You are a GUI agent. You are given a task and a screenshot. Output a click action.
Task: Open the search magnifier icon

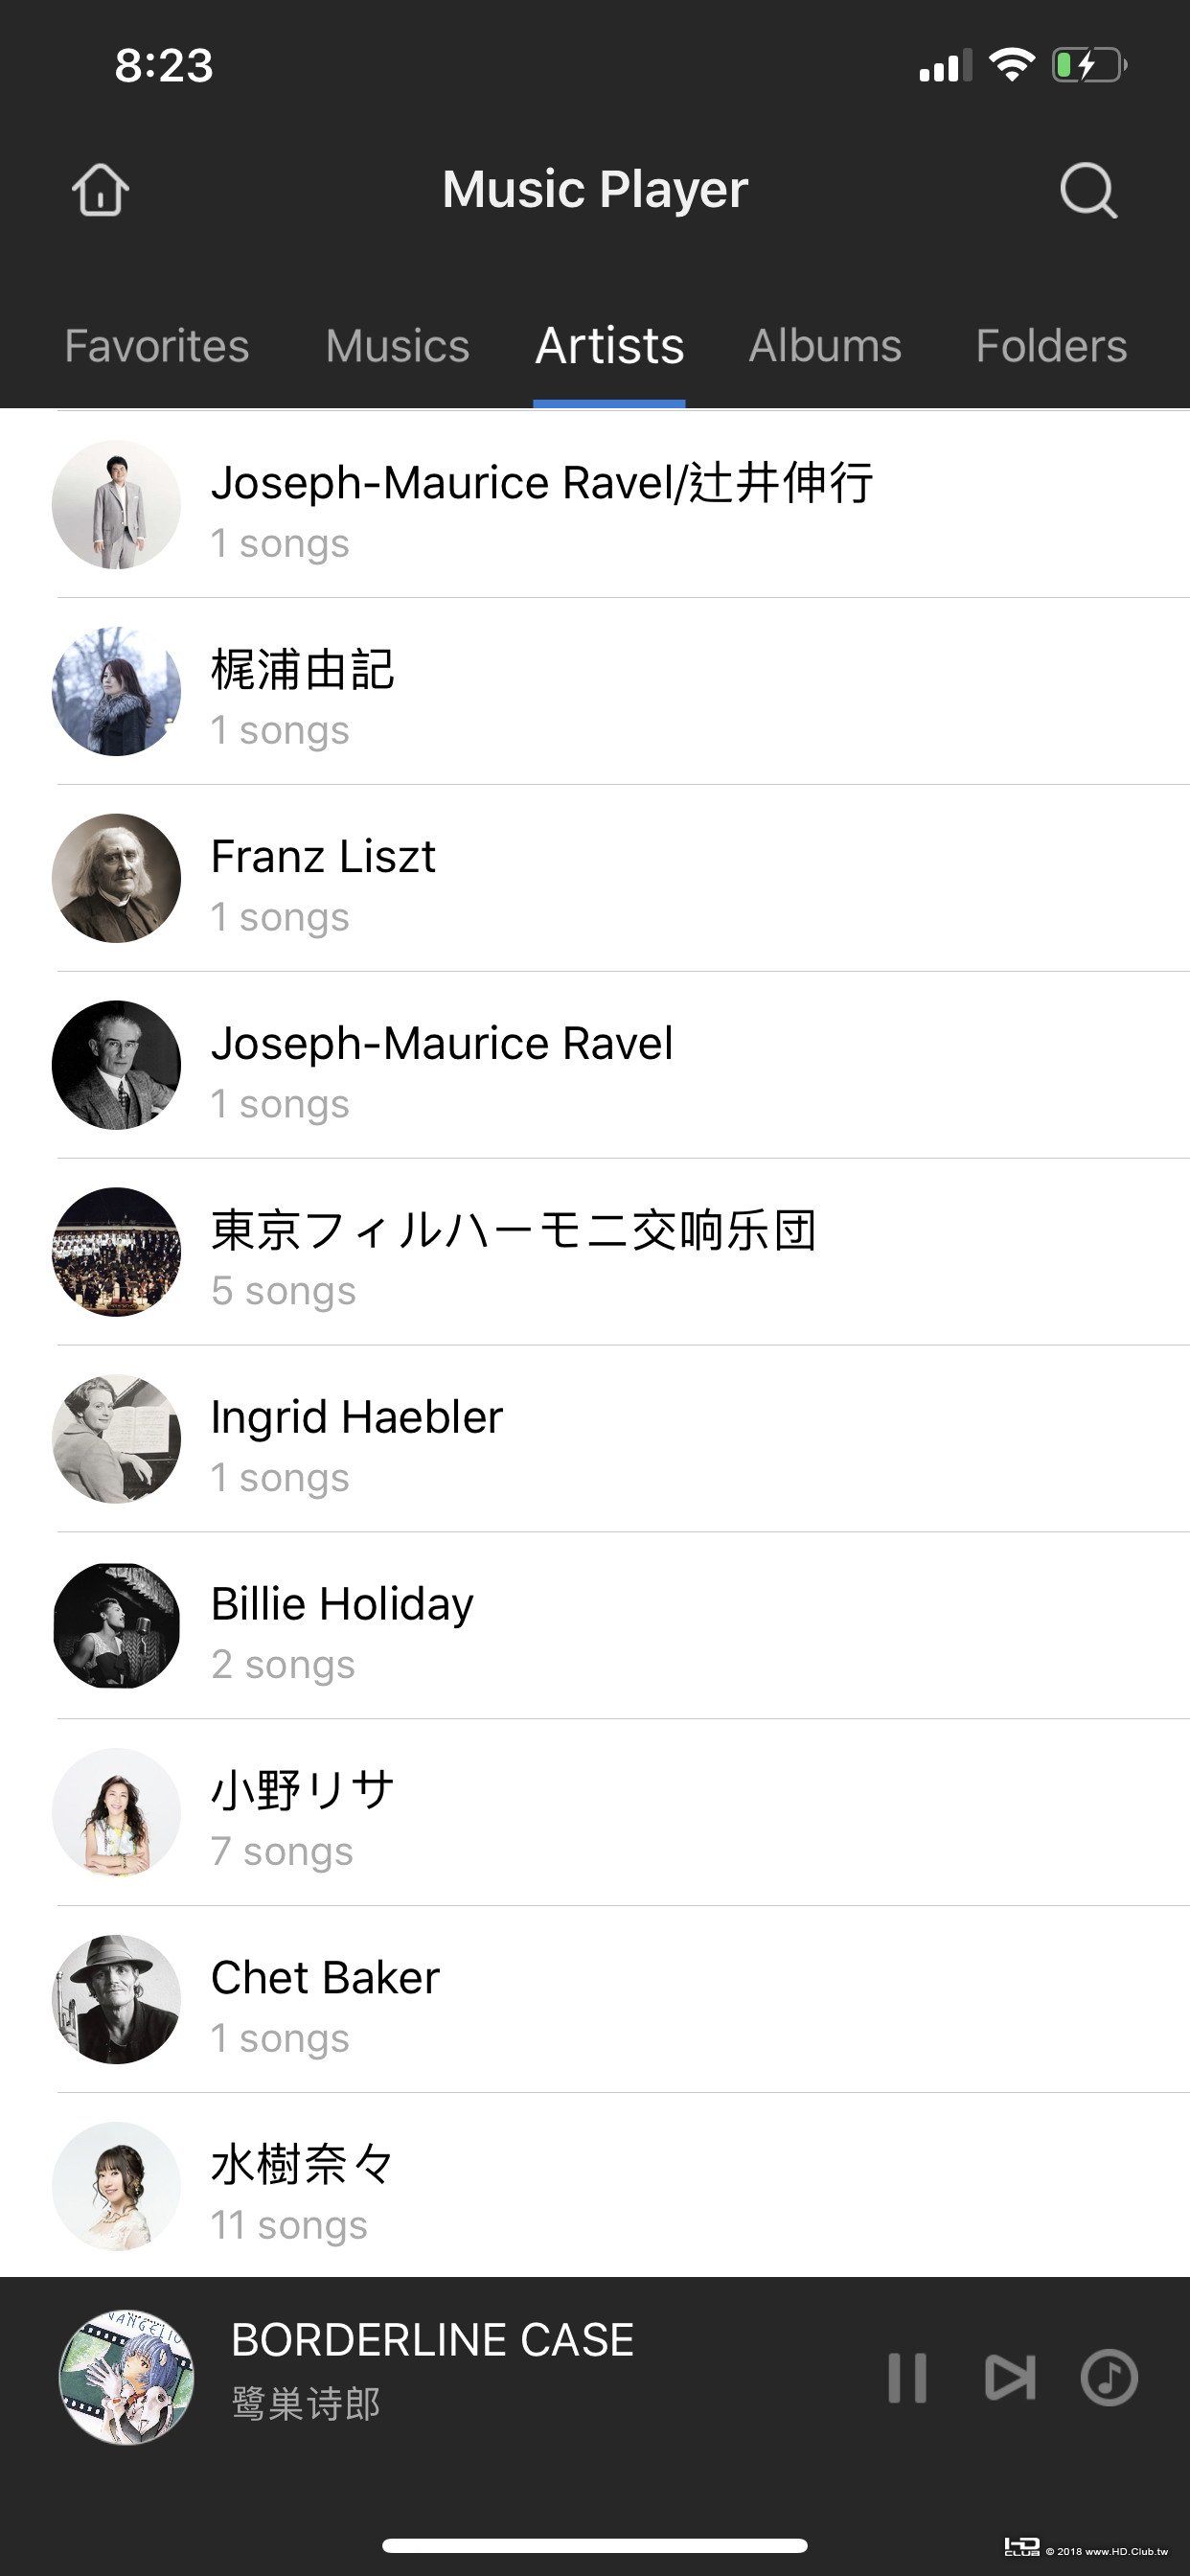click(x=1088, y=189)
